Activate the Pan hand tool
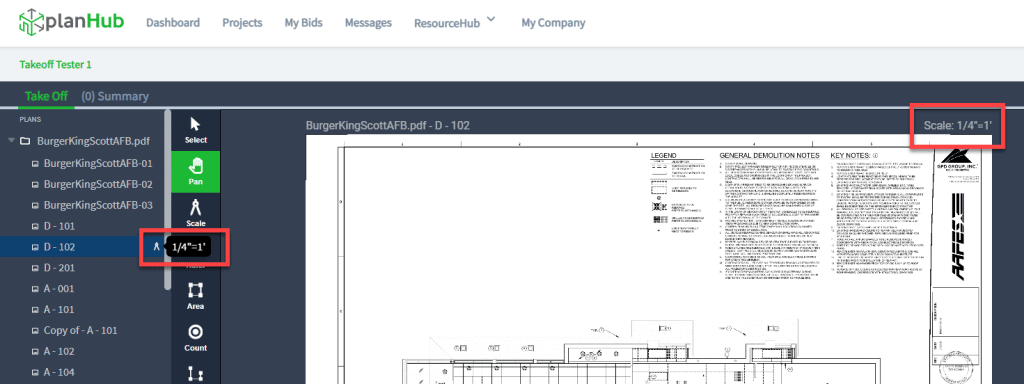Image resolution: width=1024 pixels, height=384 pixels. (195, 172)
